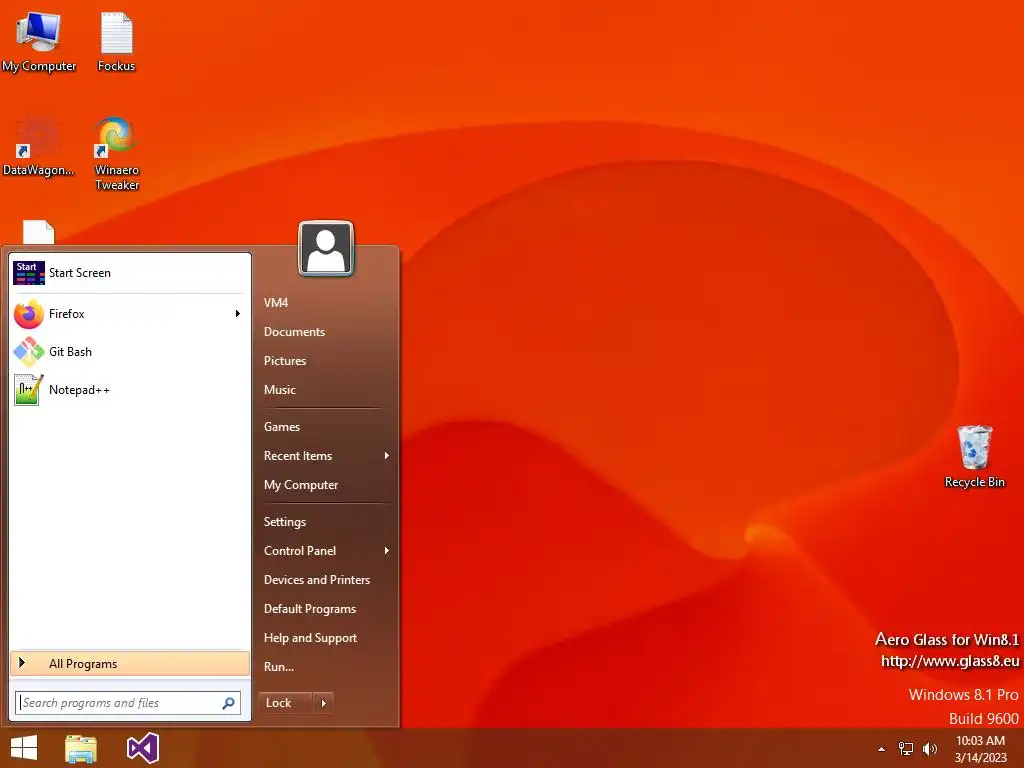
Task: Open Settings from the Start menu
Action: point(284,522)
